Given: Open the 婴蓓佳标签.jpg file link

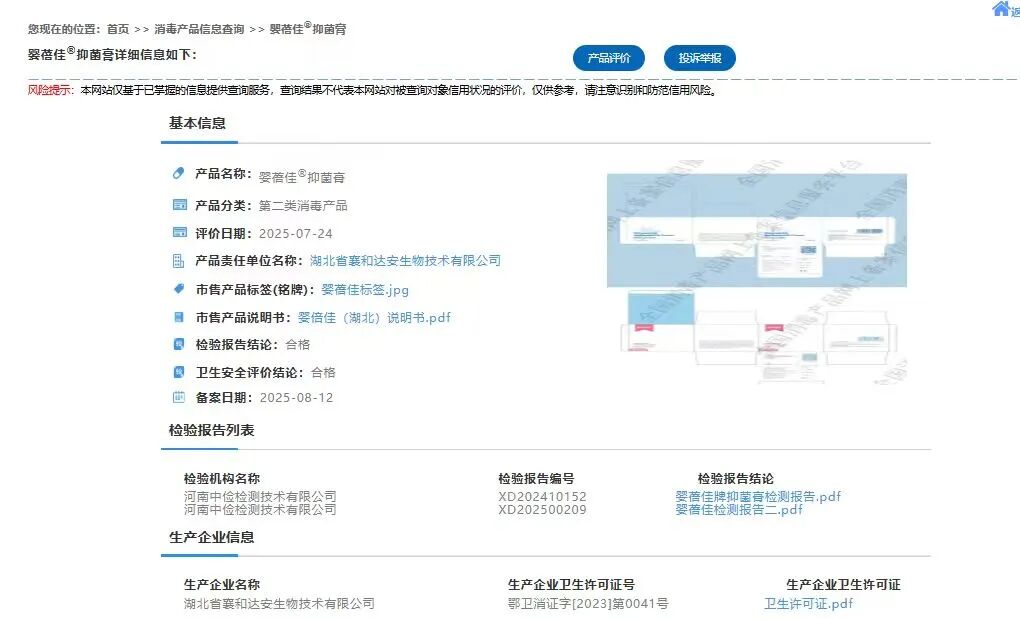Looking at the screenshot, I should coord(364,290).
